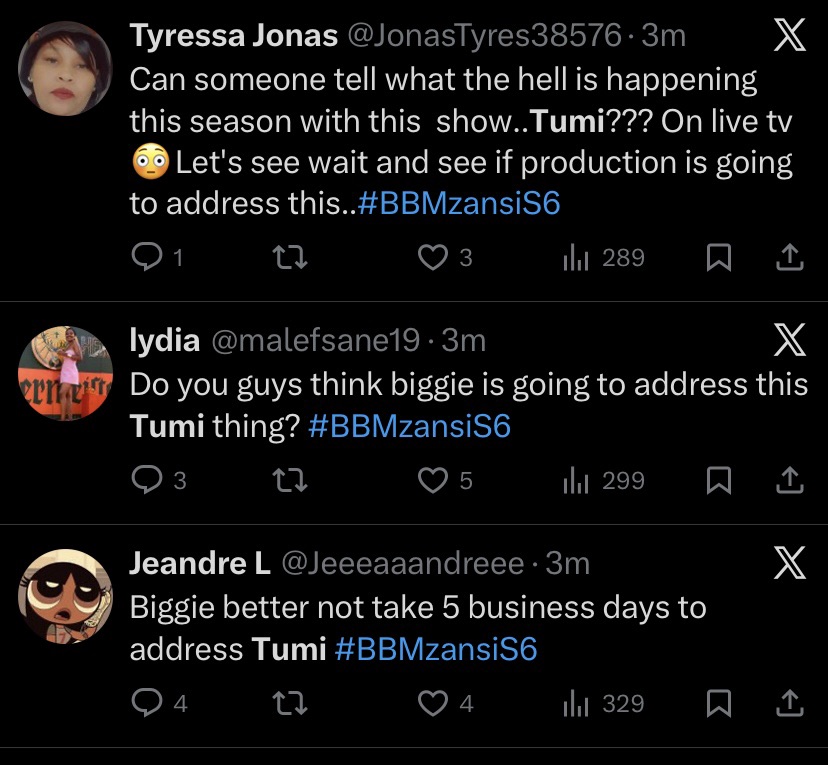Repost lydia's tweet
Screen dimensions: 828x765
(289, 481)
